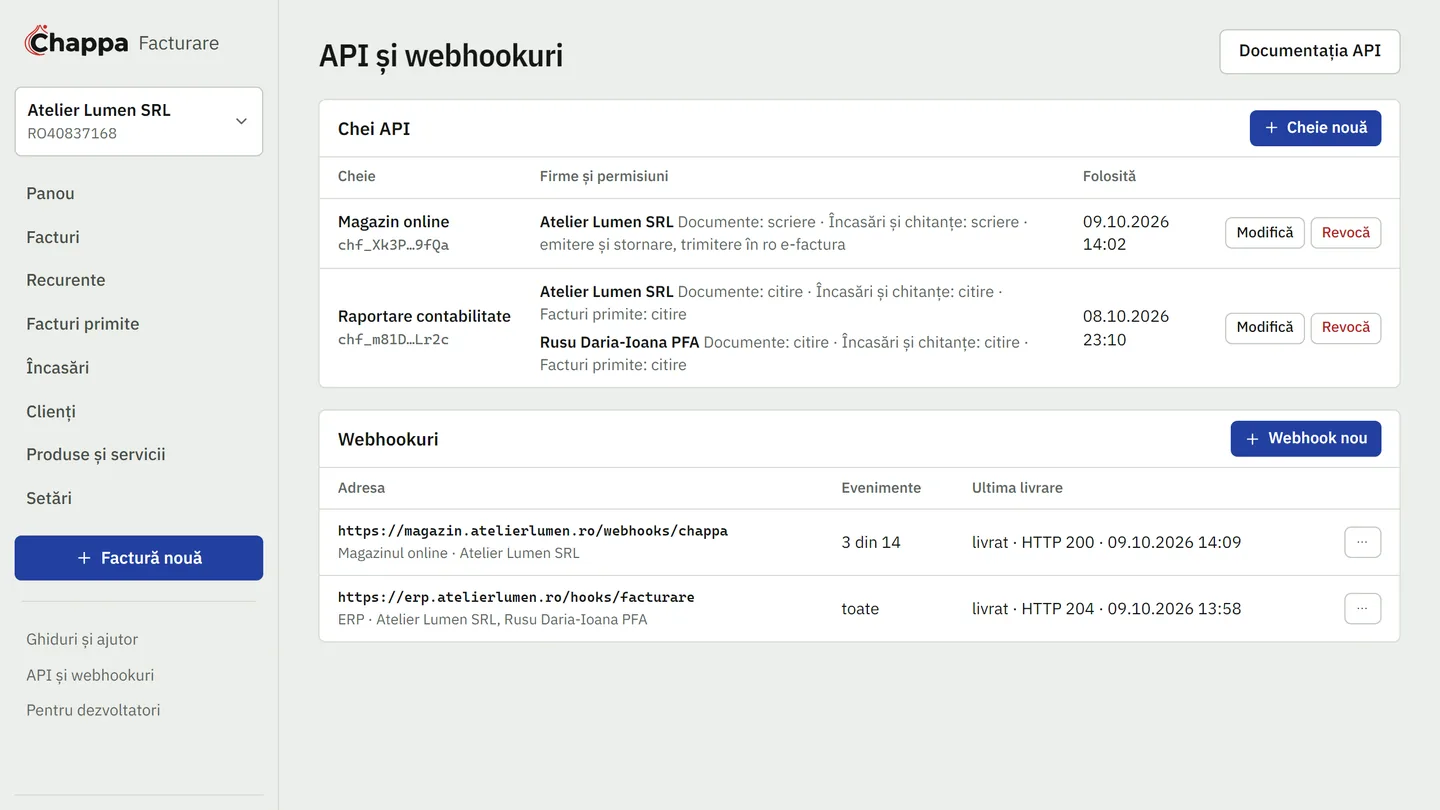Viewport: 1440px width, 810px height.
Task: Edit the Raportare contabilitate key
Action: pyautogui.click(x=1265, y=328)
